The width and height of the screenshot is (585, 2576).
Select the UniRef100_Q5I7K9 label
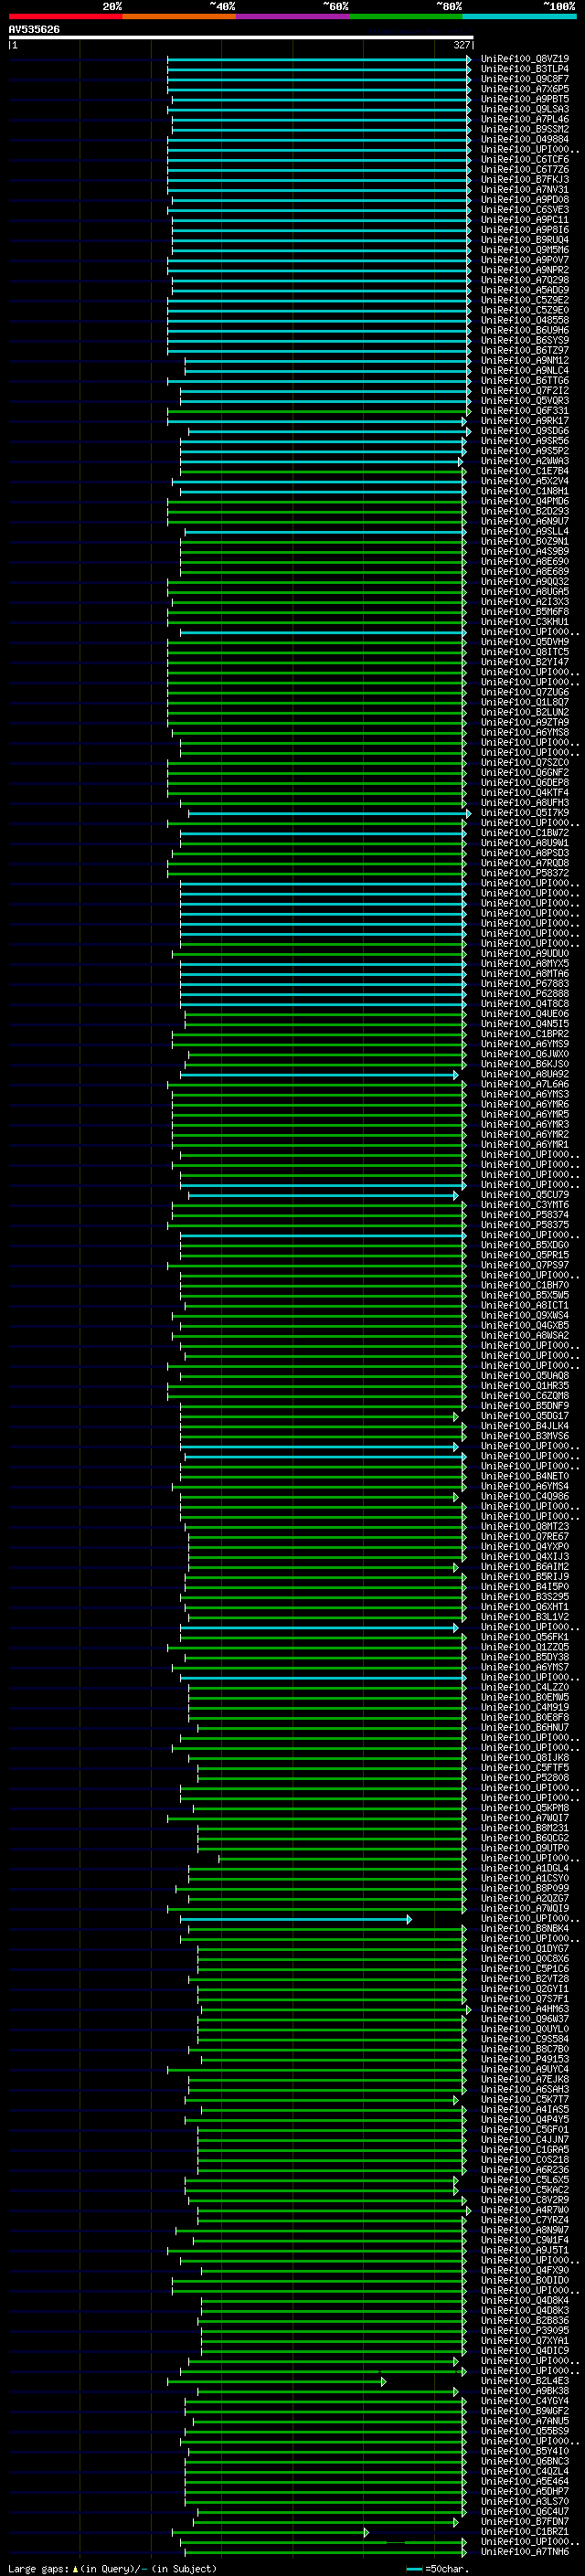point(525,812)
